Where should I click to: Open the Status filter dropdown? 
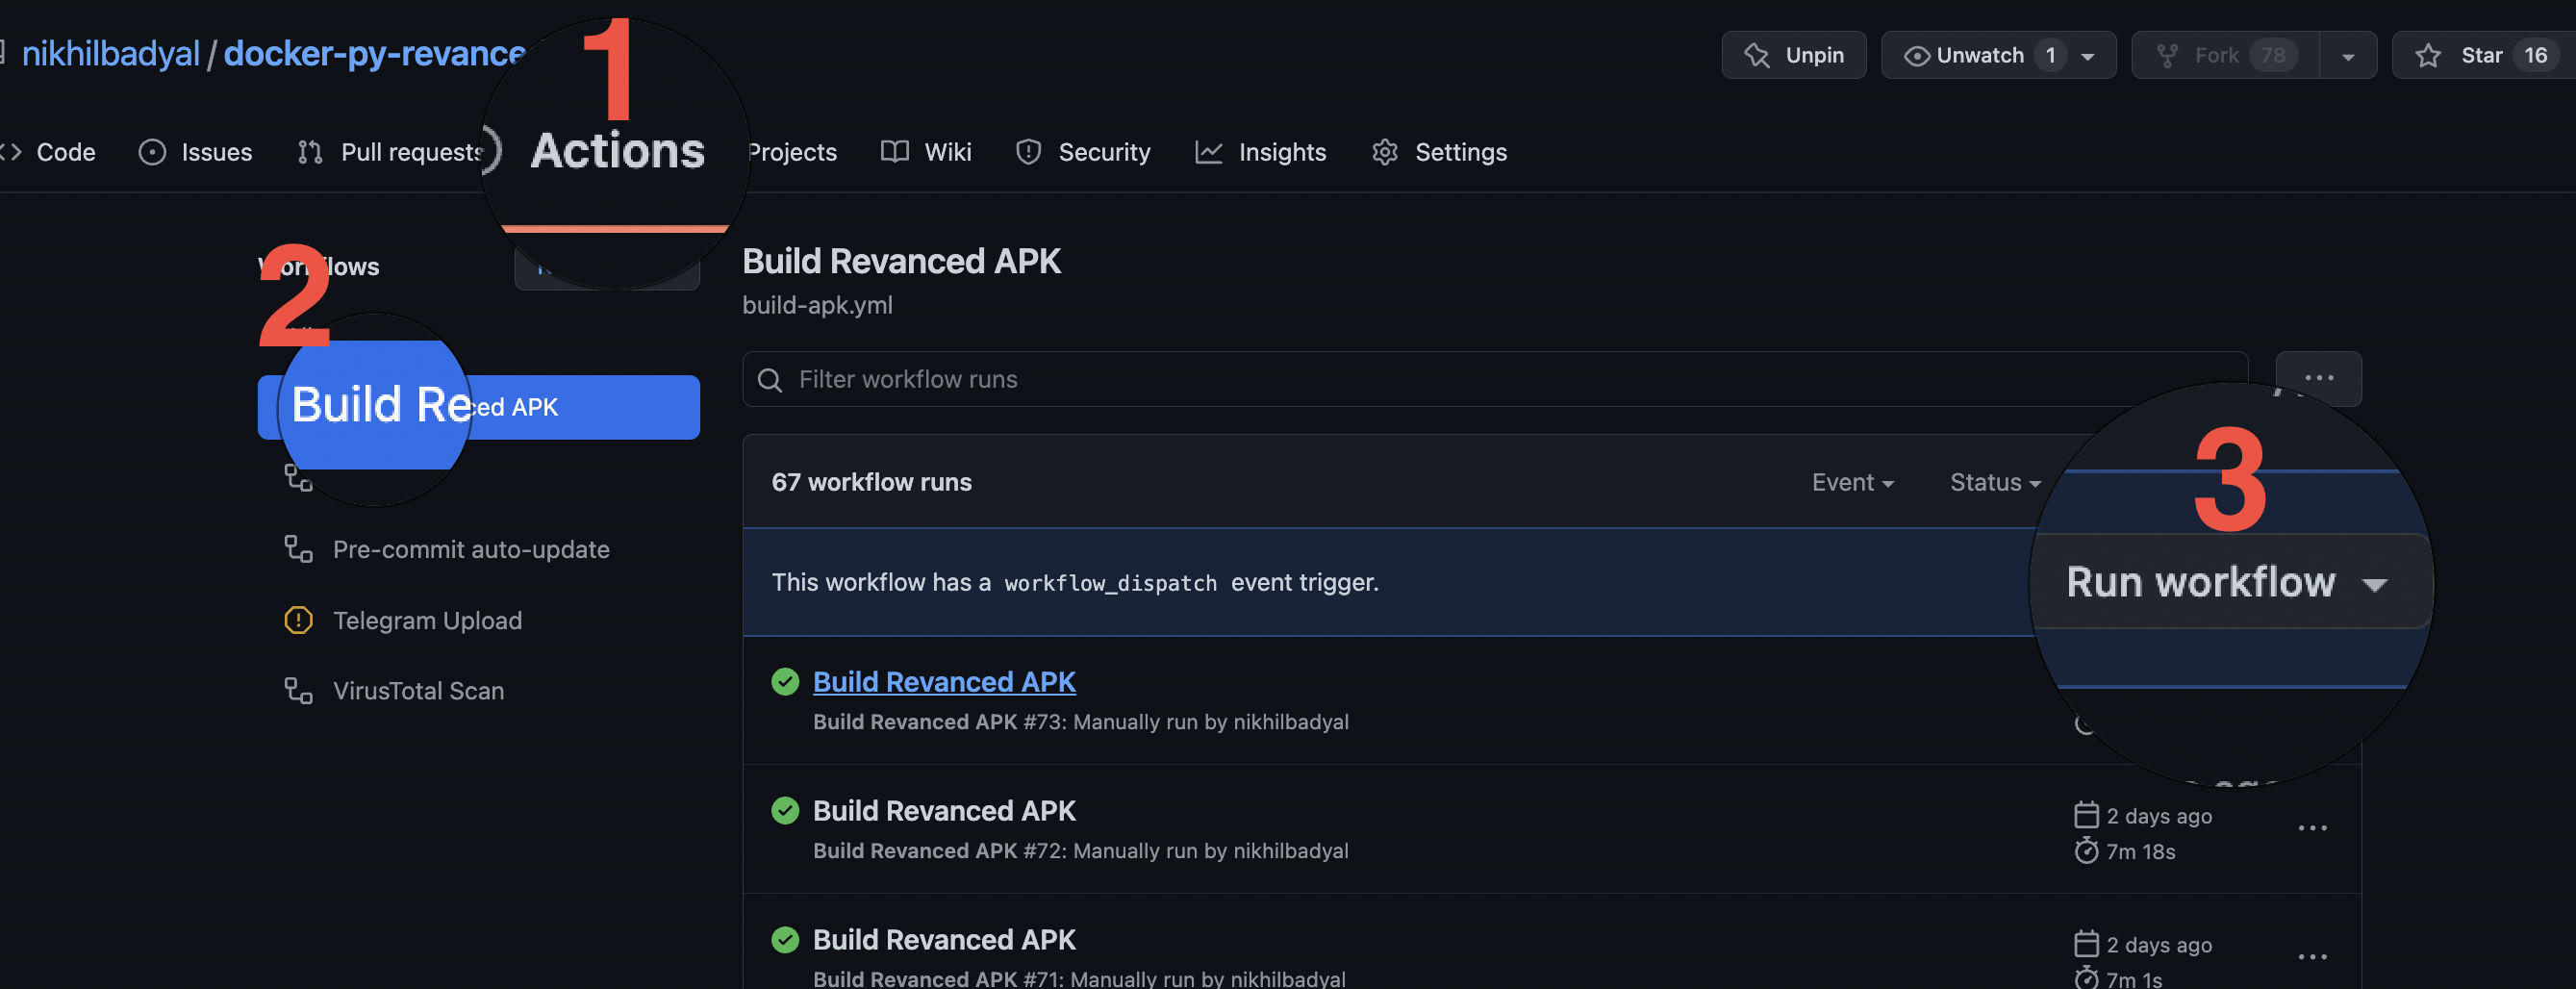tap(1995, 482)
